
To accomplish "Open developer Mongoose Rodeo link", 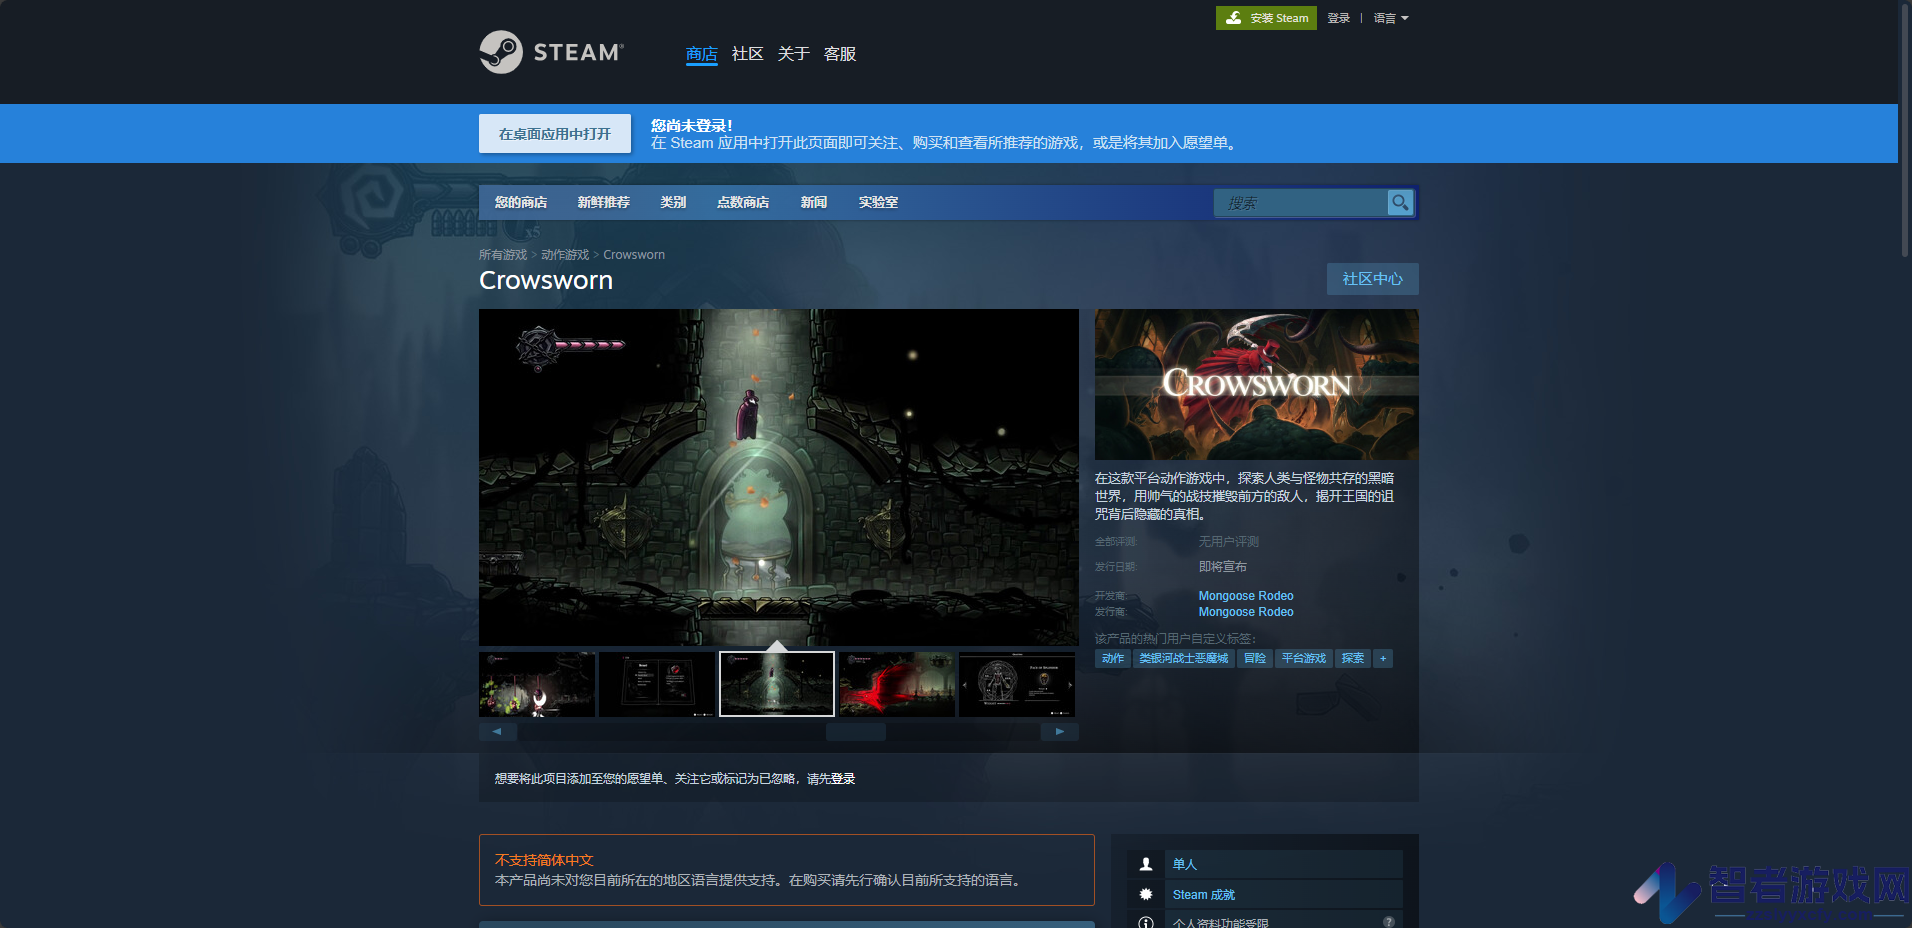I will pyautogui.click(x=1246, y=596).
